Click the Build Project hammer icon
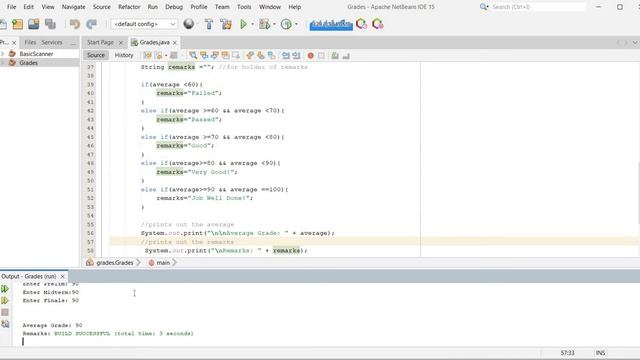Image resolution: width=640 pixels, height=360 pixels. click(x=209, y=24)
